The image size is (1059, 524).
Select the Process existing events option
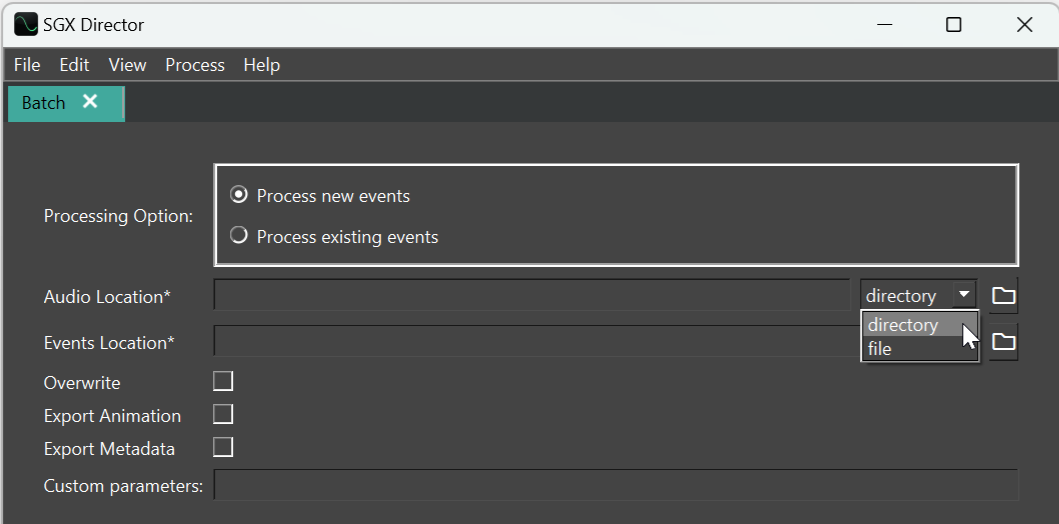pos(239,237)
